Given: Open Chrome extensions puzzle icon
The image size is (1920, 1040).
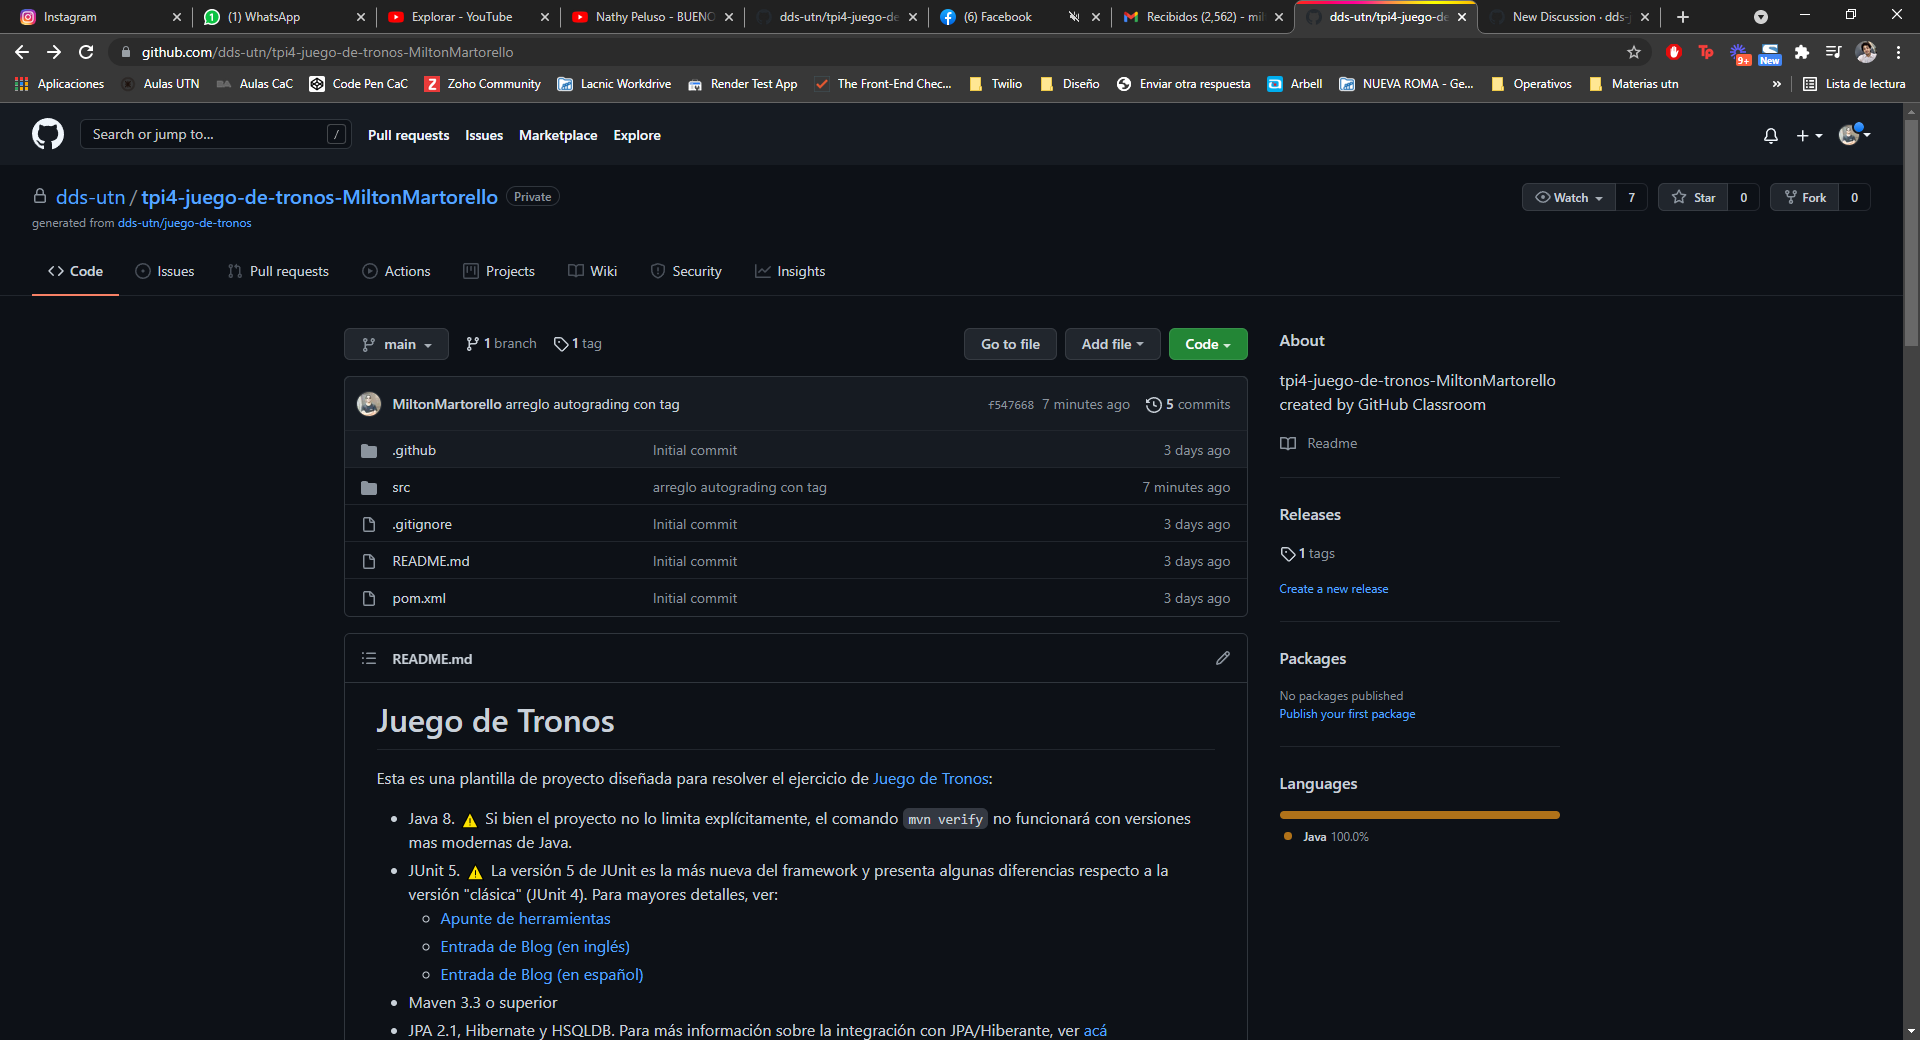Looking at the screenshot, I should 1802,52.
